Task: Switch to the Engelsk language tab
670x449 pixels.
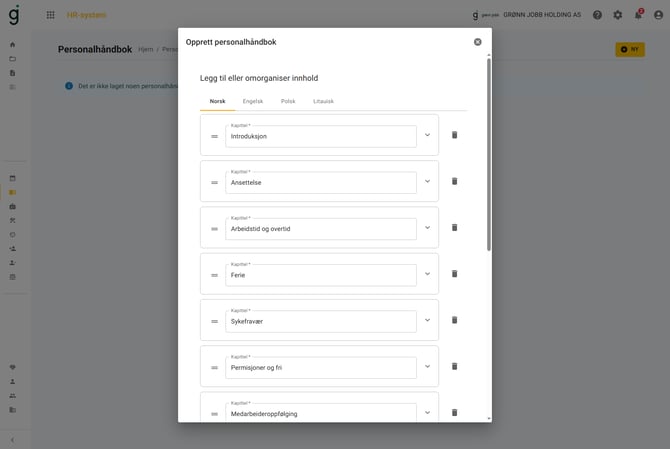Action: tap(253, 101)
